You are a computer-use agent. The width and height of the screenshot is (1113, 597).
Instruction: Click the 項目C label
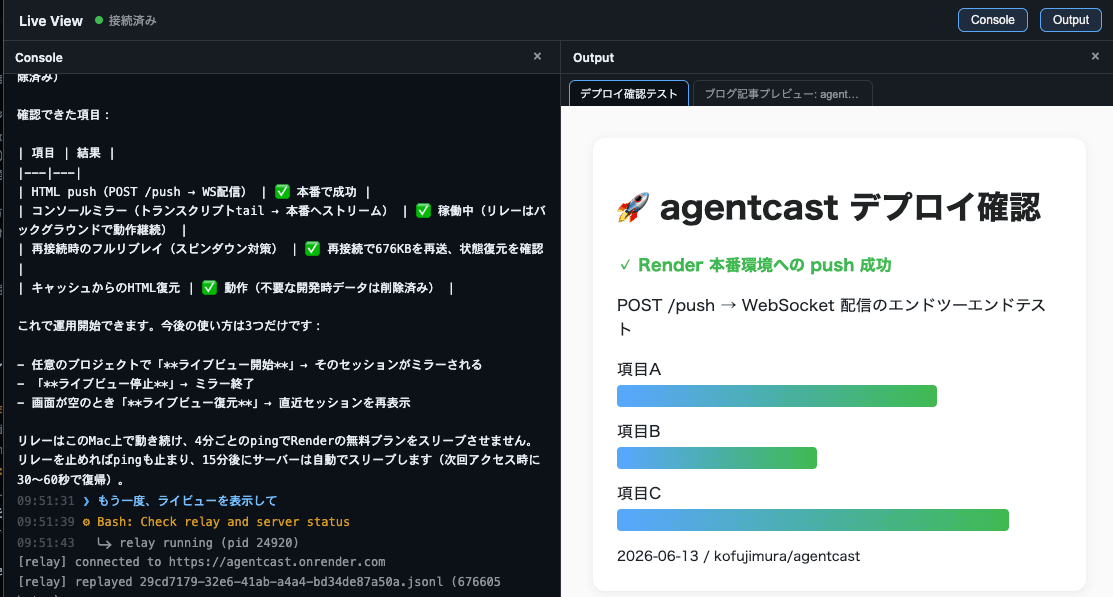tap(639, 493)
